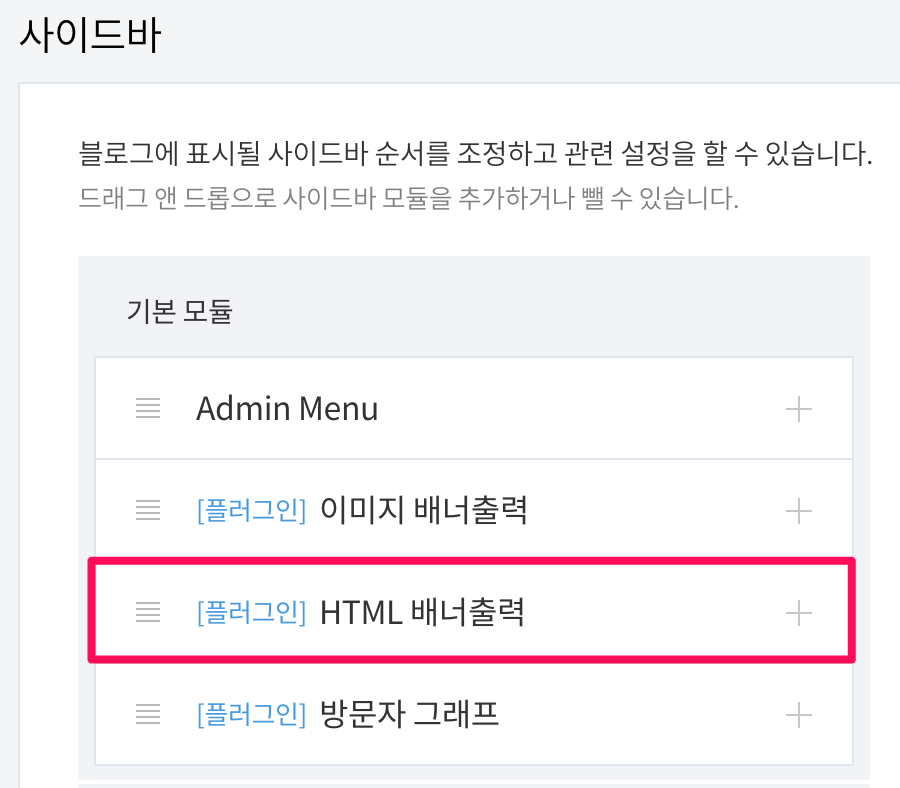Click the 사이드바 page title

coord(91,34)
